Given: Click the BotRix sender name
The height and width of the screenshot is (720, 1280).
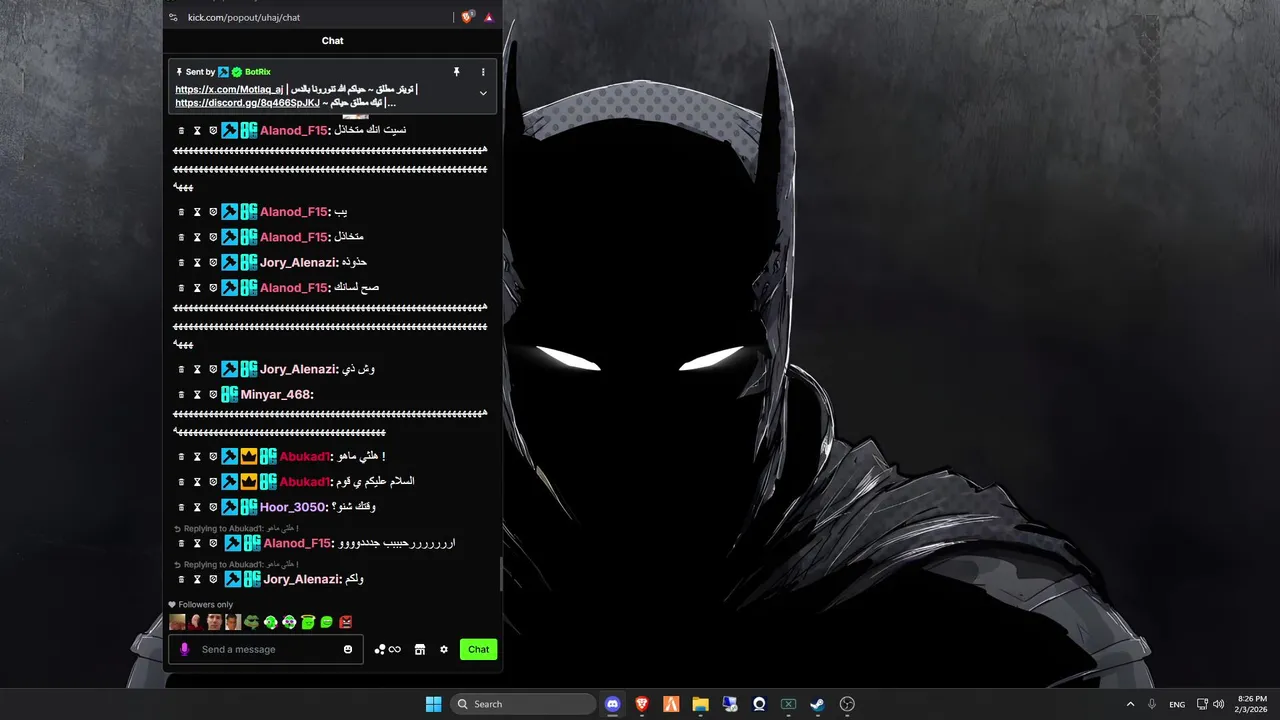Looking at the screenshot, I should (x=258, y=72).
